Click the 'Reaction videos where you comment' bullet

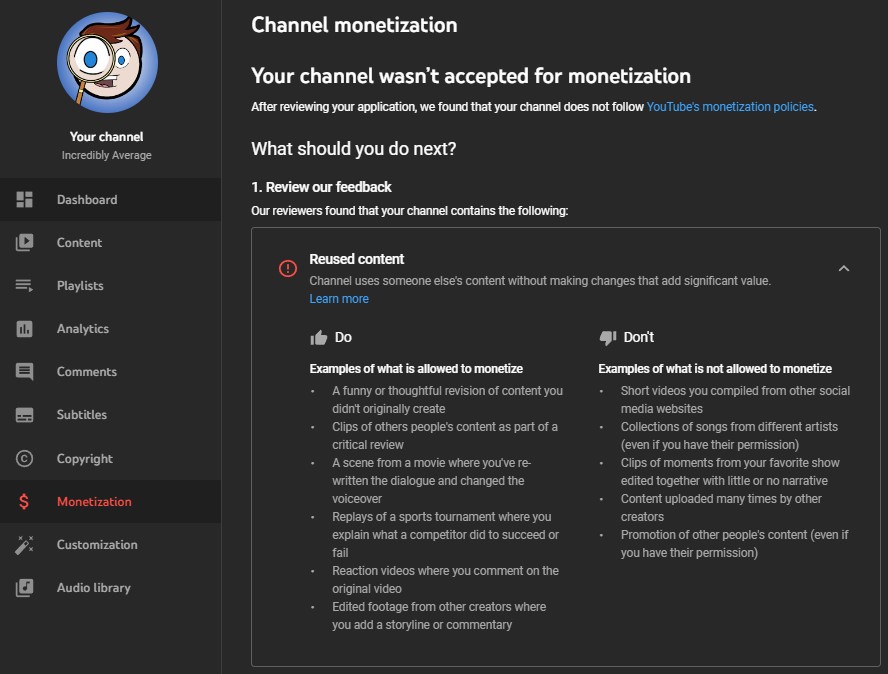point(445,579)
